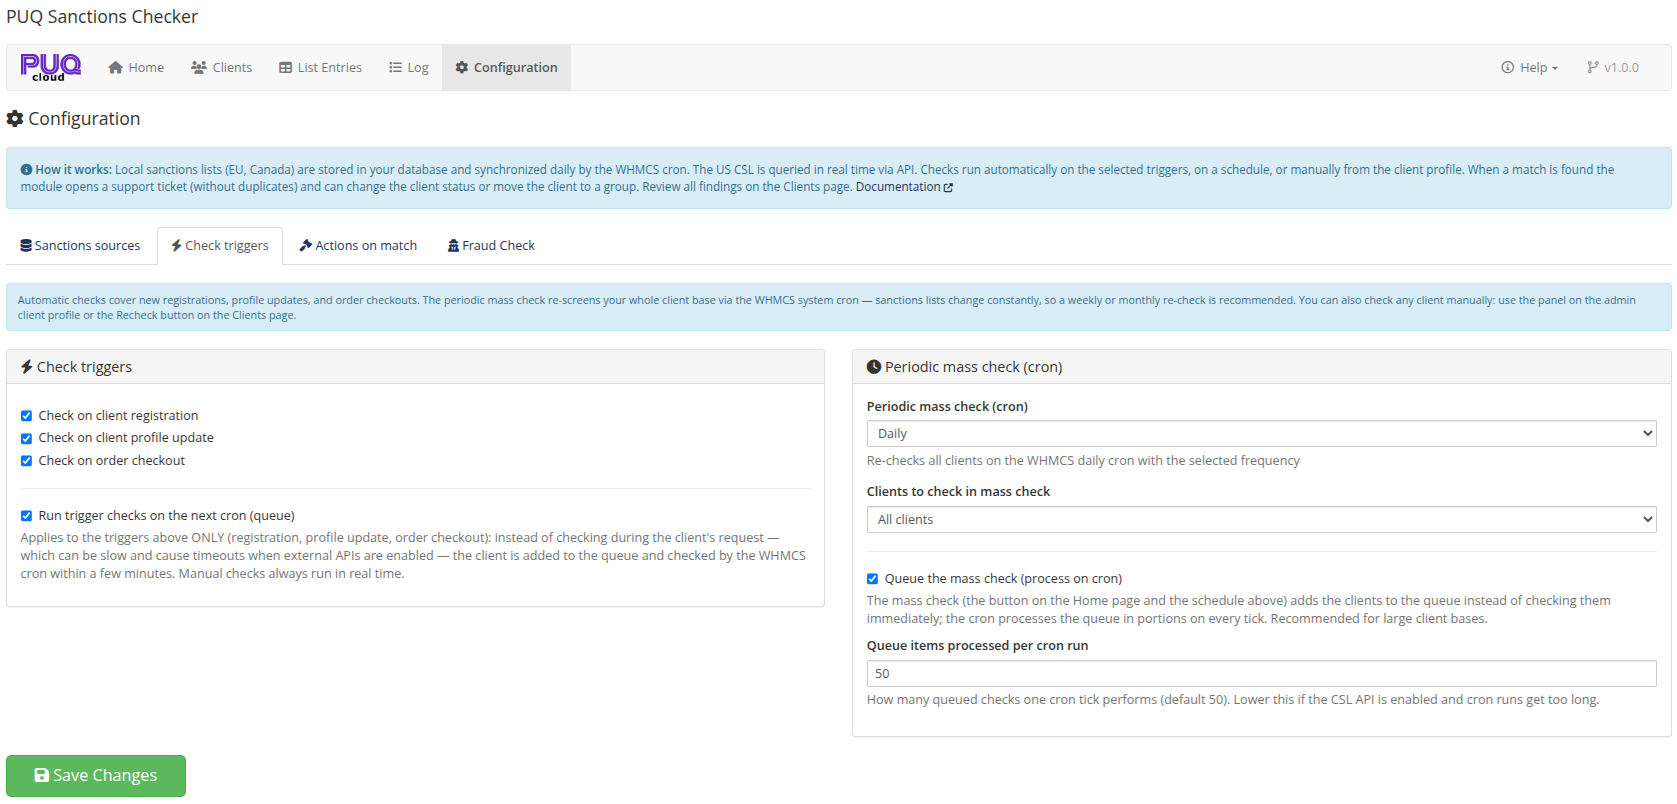Open the Periodic mass check frequency dropdown
The image size is (1677, 804).
point(1261,433)
